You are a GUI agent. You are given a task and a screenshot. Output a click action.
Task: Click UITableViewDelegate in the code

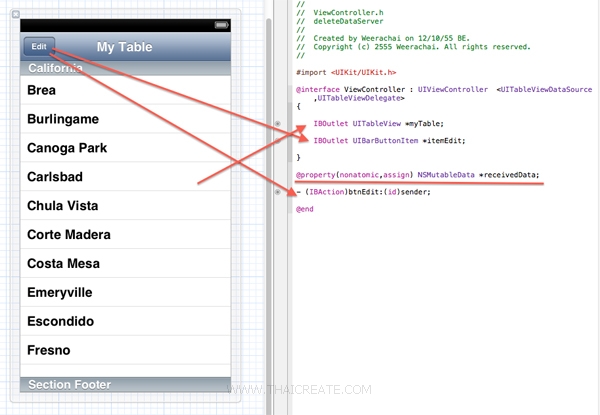(x=359, y=98)
